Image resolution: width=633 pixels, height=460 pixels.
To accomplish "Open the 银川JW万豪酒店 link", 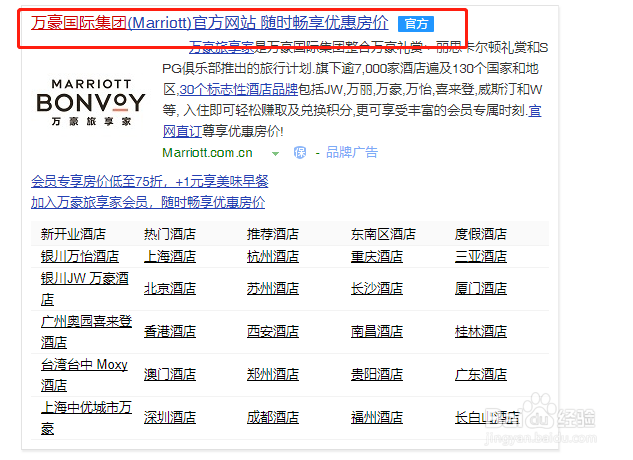I will (x=85, y=289).
